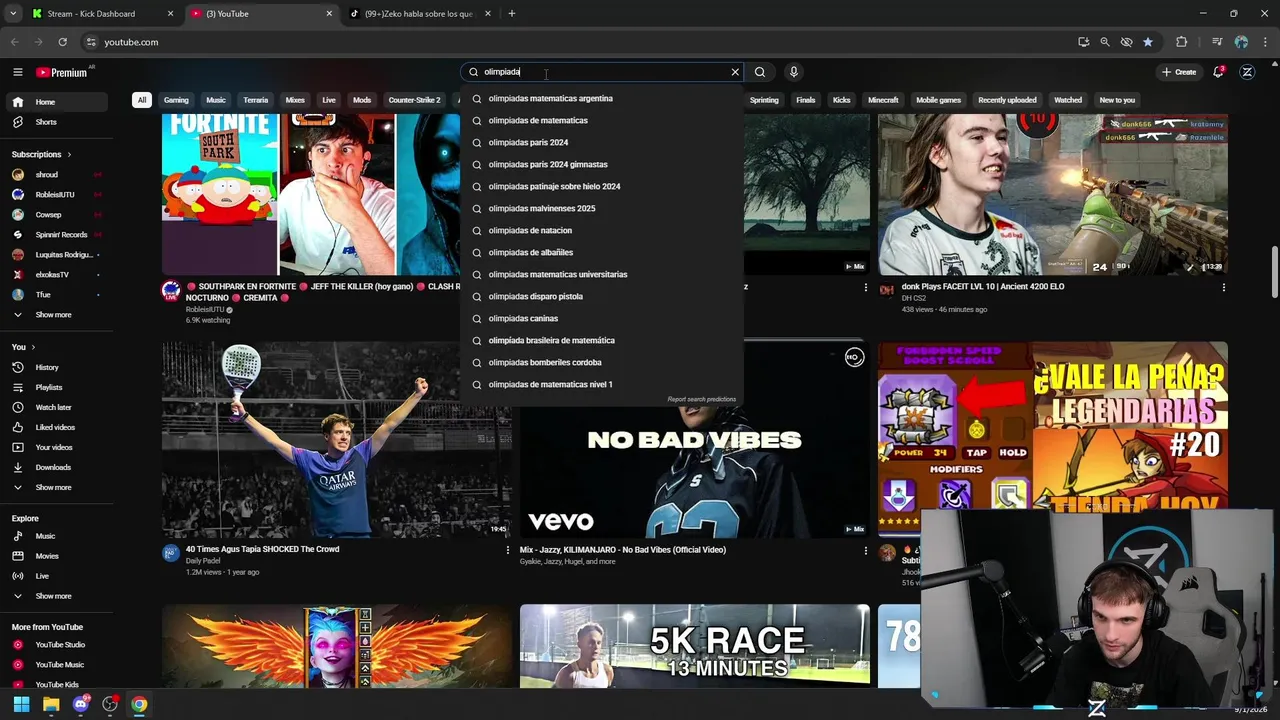The height and width of the screenshot is (720, 1280).
Task: Expand the Explore section Show more
Action: pos(58,596)
